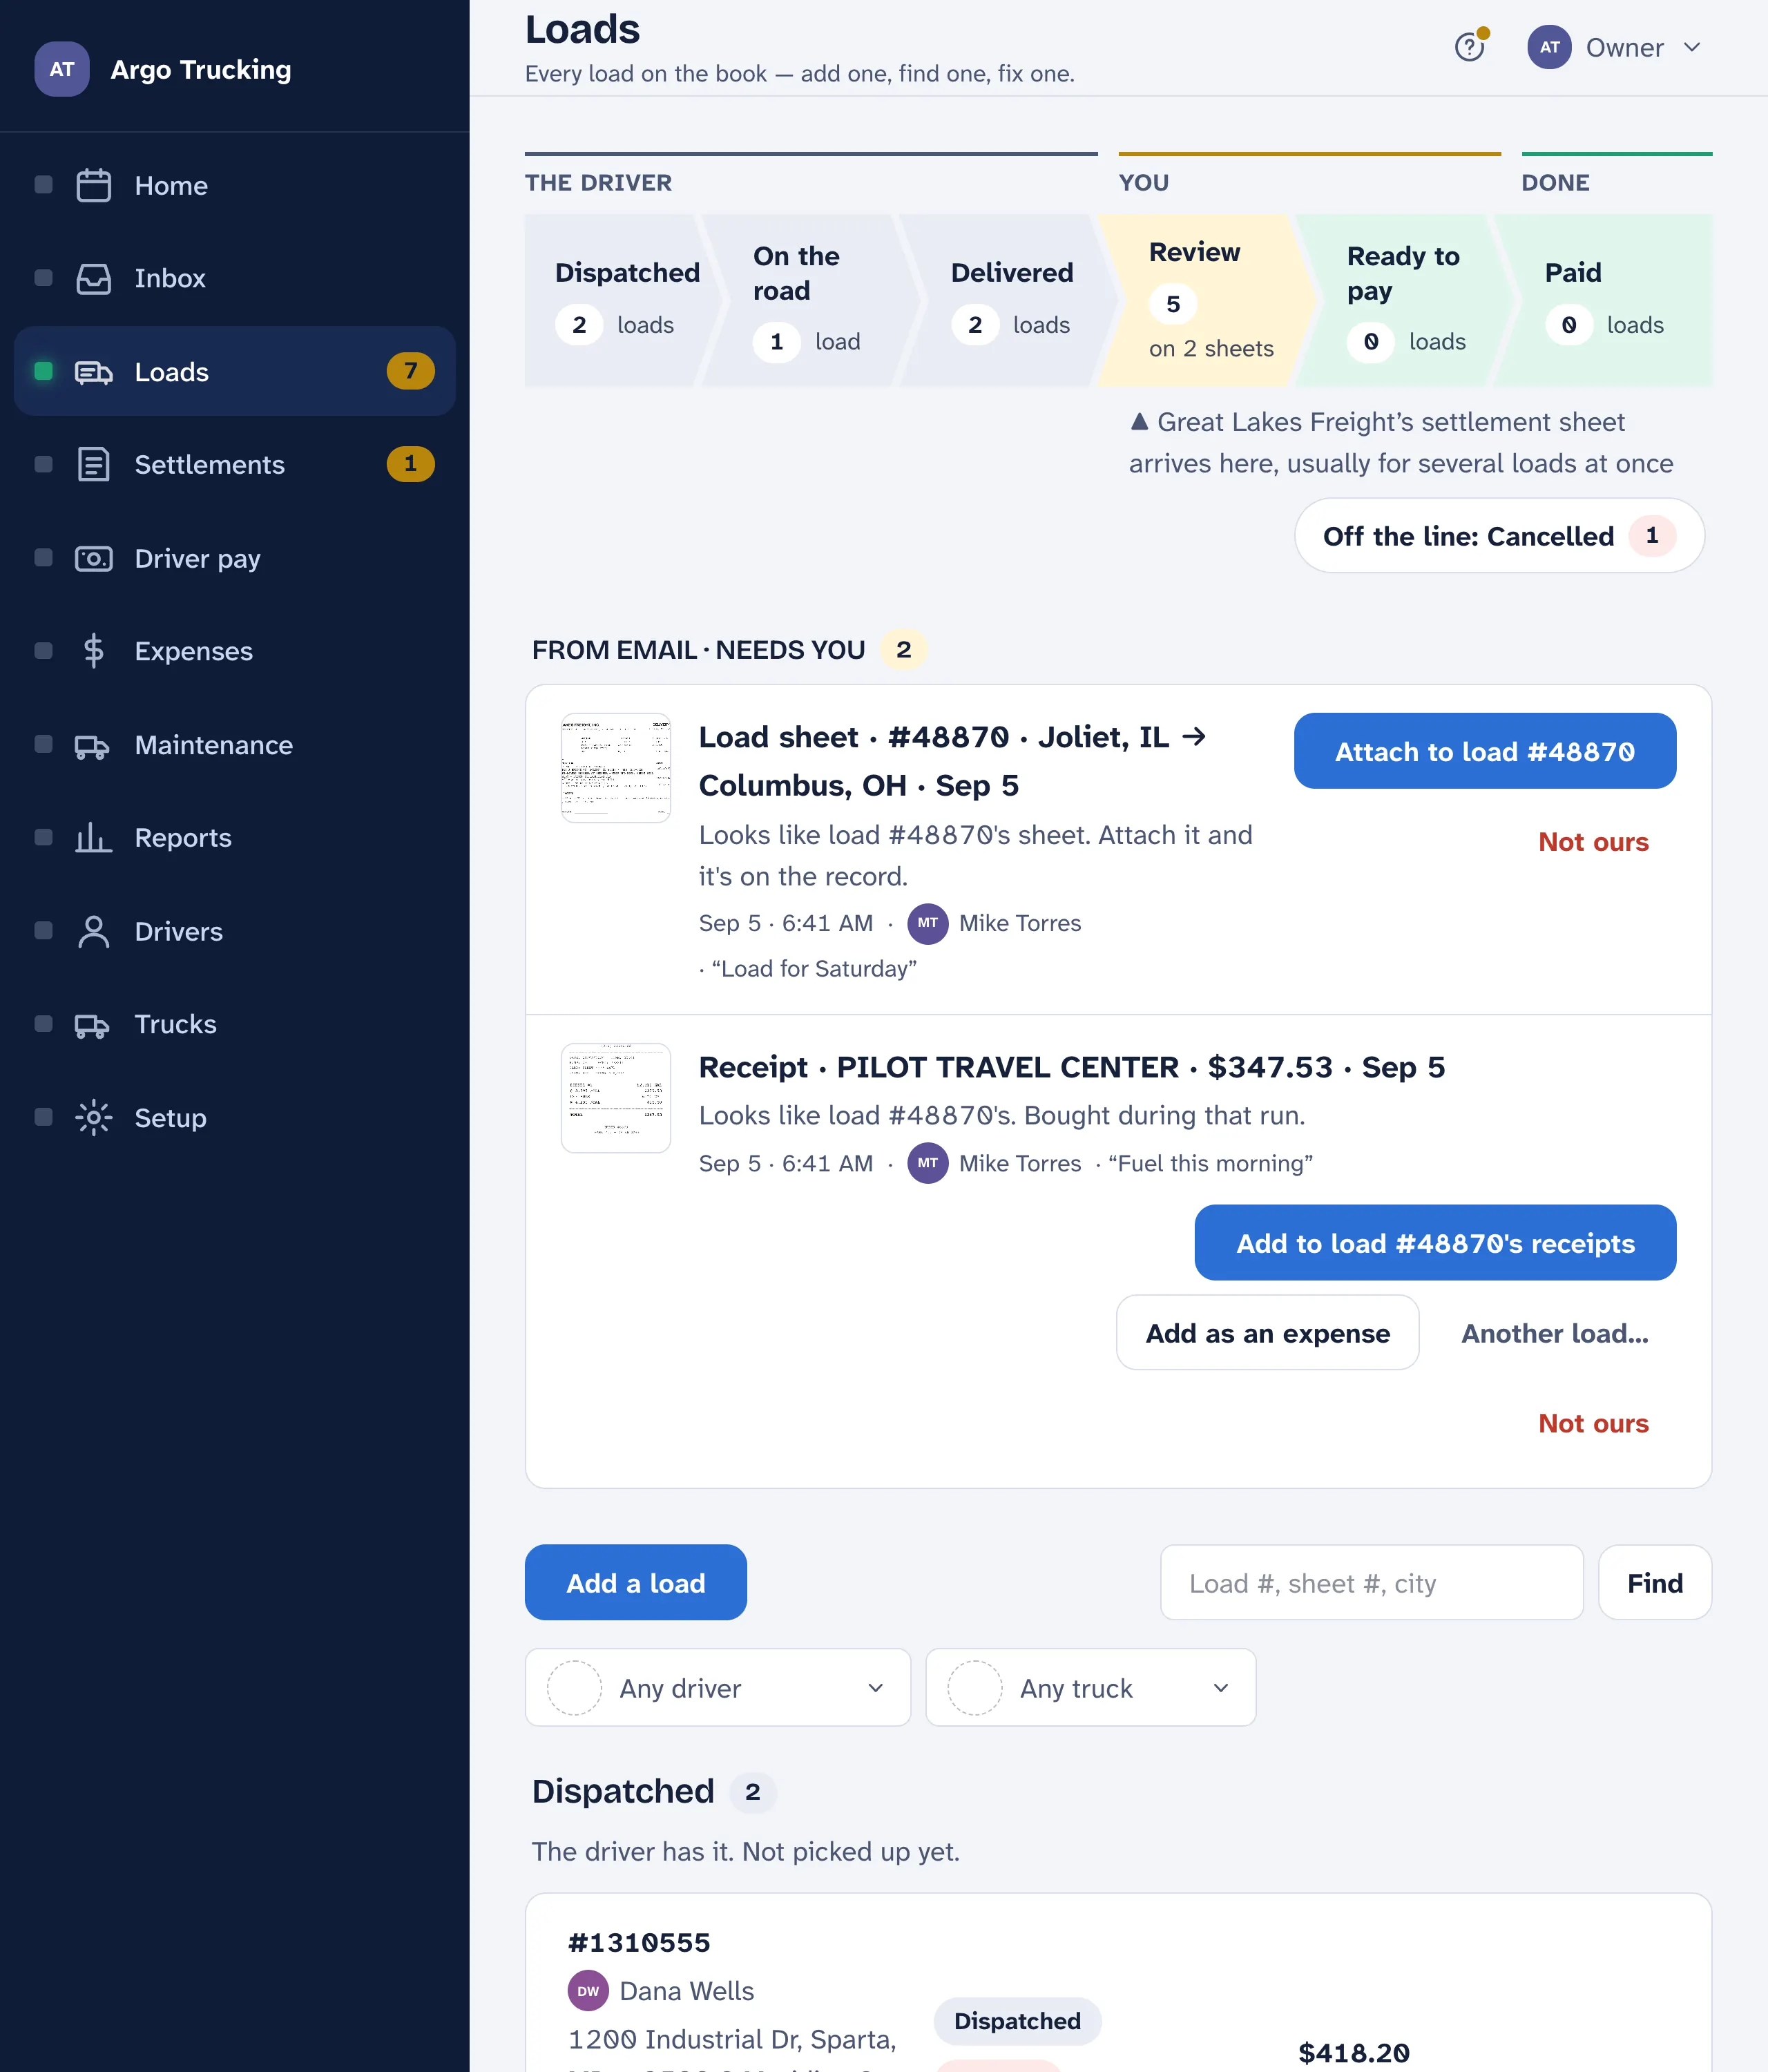Click the Argo Trucking AT logo
The width and height of the screenshot is (1768, 2072).
click(x=62, y=69)
